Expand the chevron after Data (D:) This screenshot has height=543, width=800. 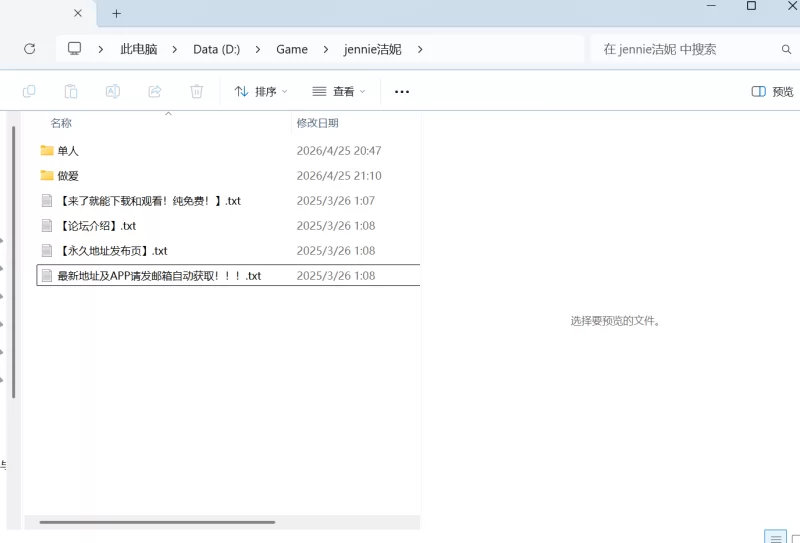tap(258, 50)
